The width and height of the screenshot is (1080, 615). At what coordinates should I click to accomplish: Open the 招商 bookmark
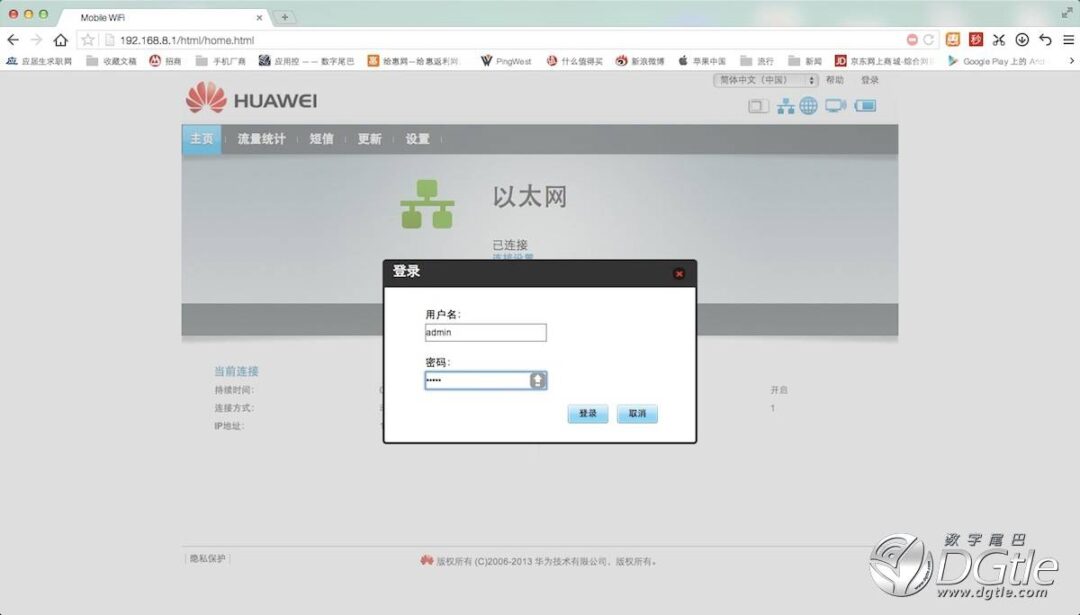pyautogui.click(x=165, y=61)
